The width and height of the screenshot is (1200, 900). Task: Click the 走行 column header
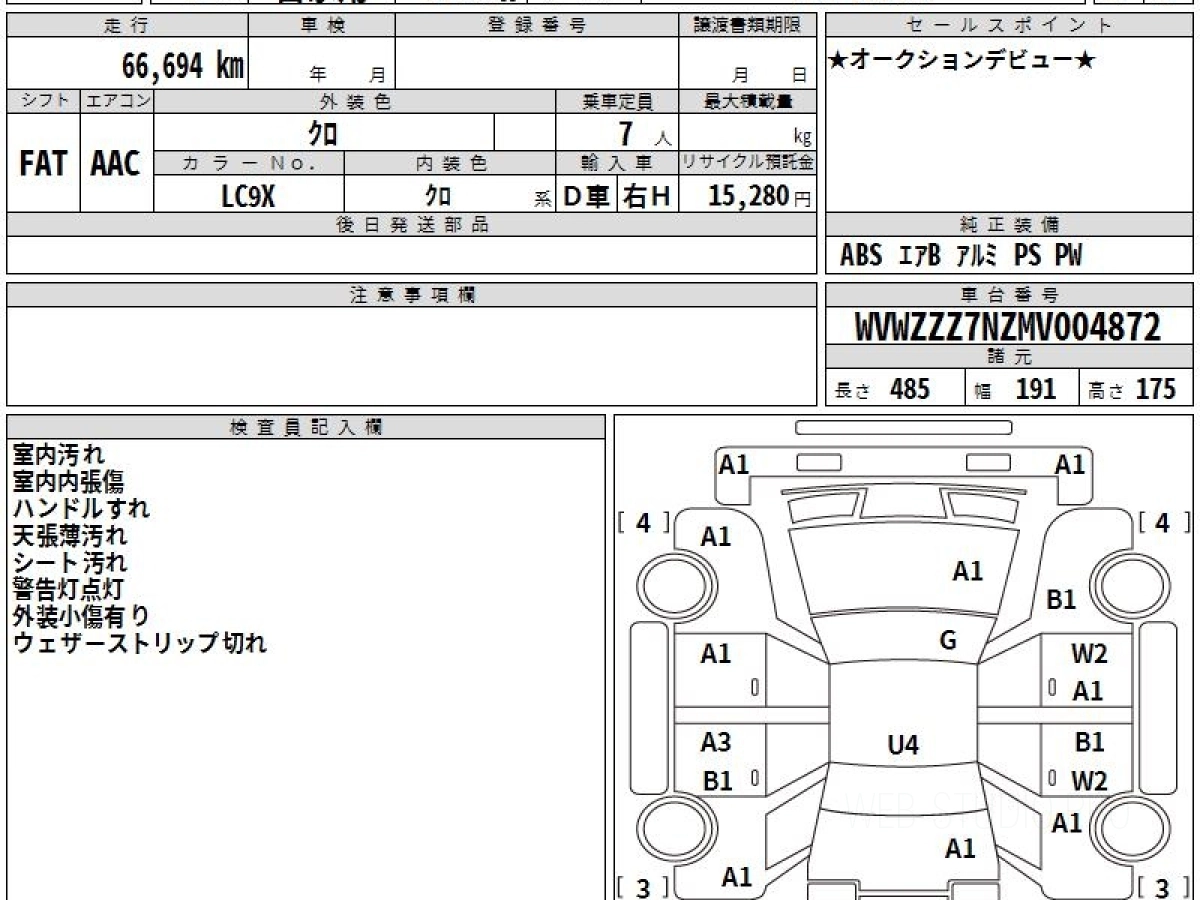pyautogui.click(x=127, y=26)
